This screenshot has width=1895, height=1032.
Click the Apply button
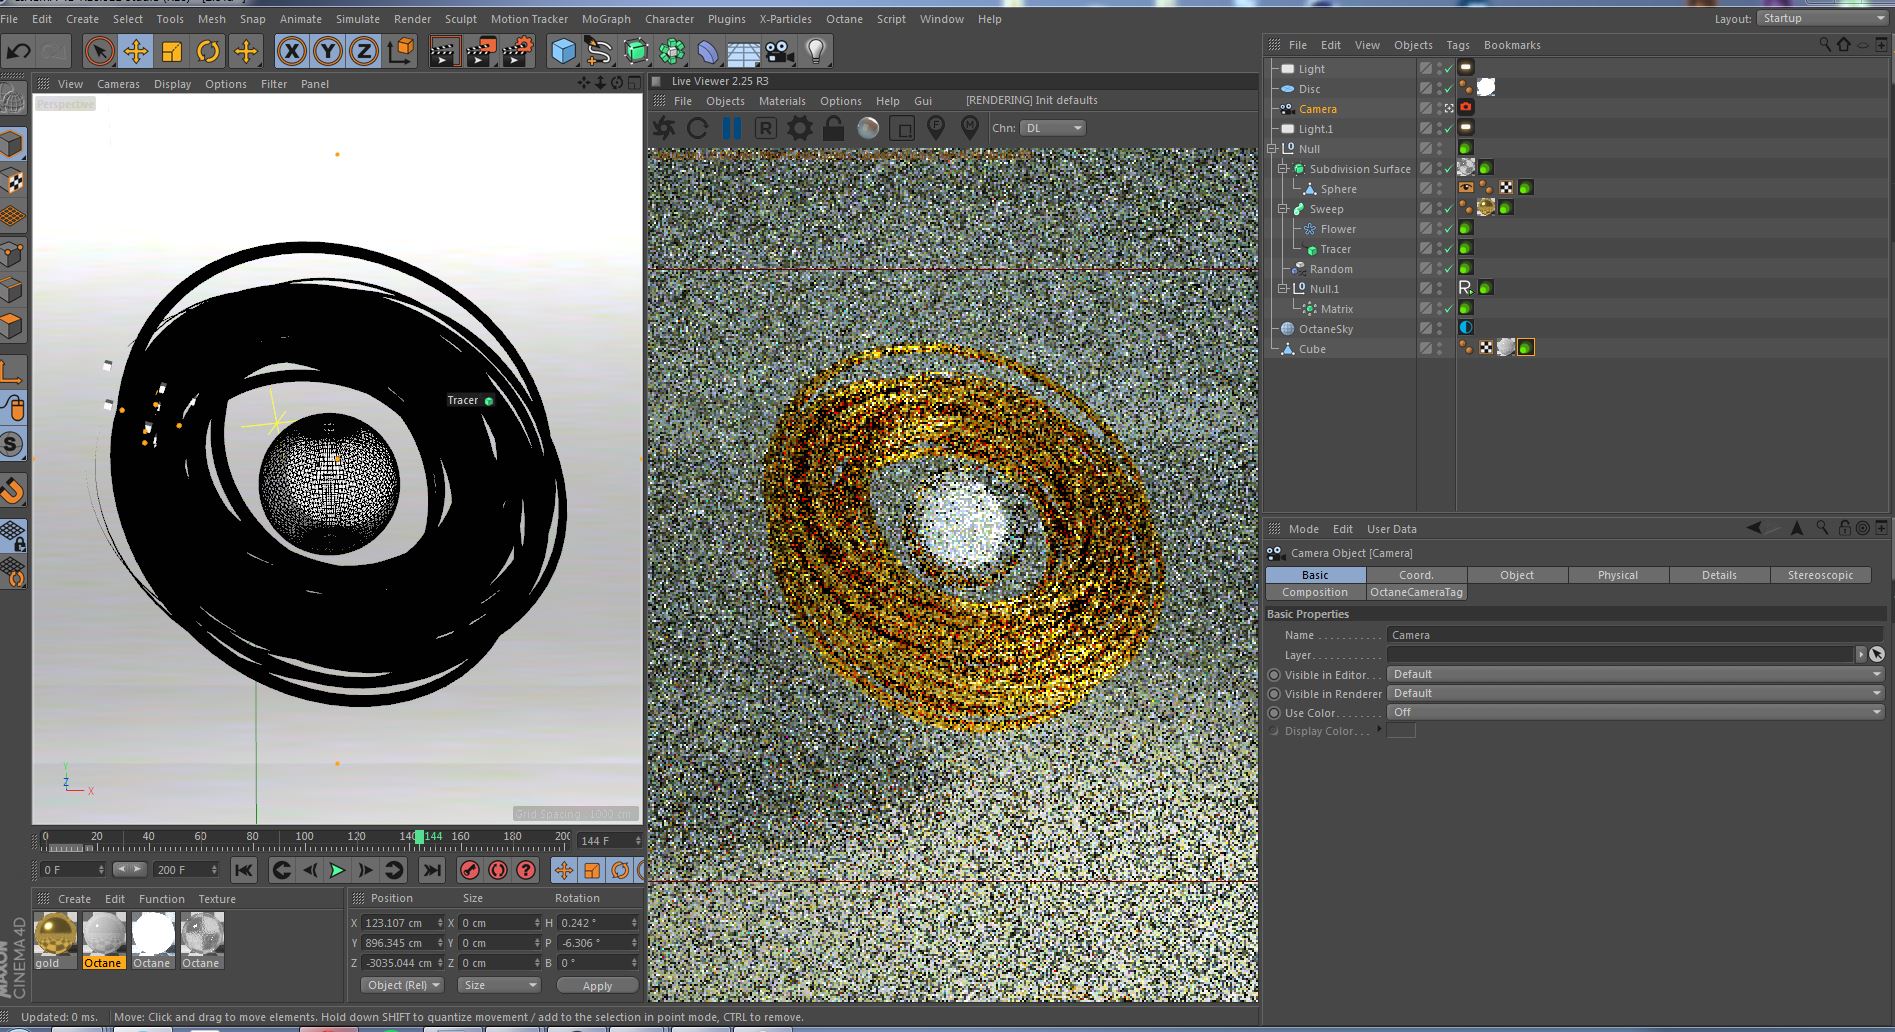pyautogui.click(x=597, y=985)
